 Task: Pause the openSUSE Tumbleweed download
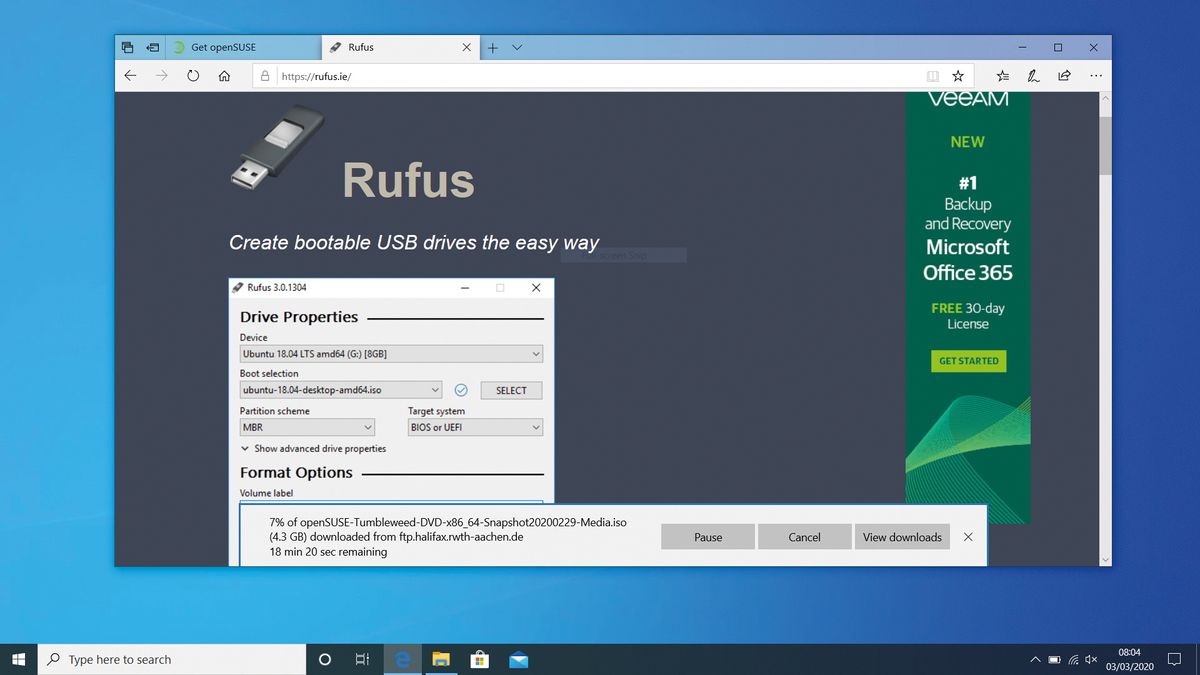707,536
